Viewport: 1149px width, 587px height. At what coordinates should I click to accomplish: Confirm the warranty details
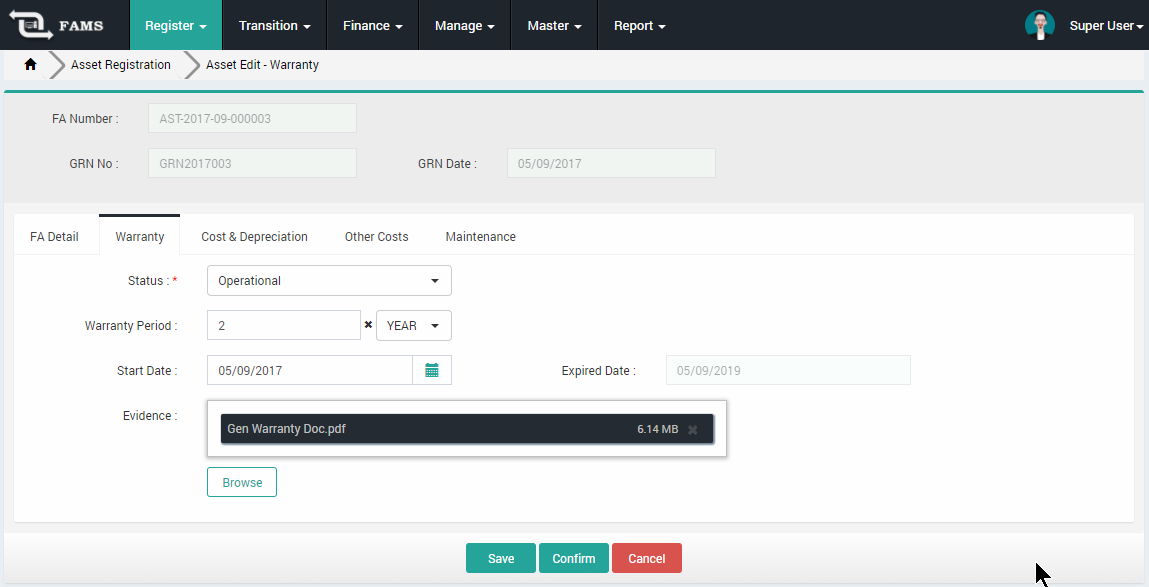[x=573, y=558]
